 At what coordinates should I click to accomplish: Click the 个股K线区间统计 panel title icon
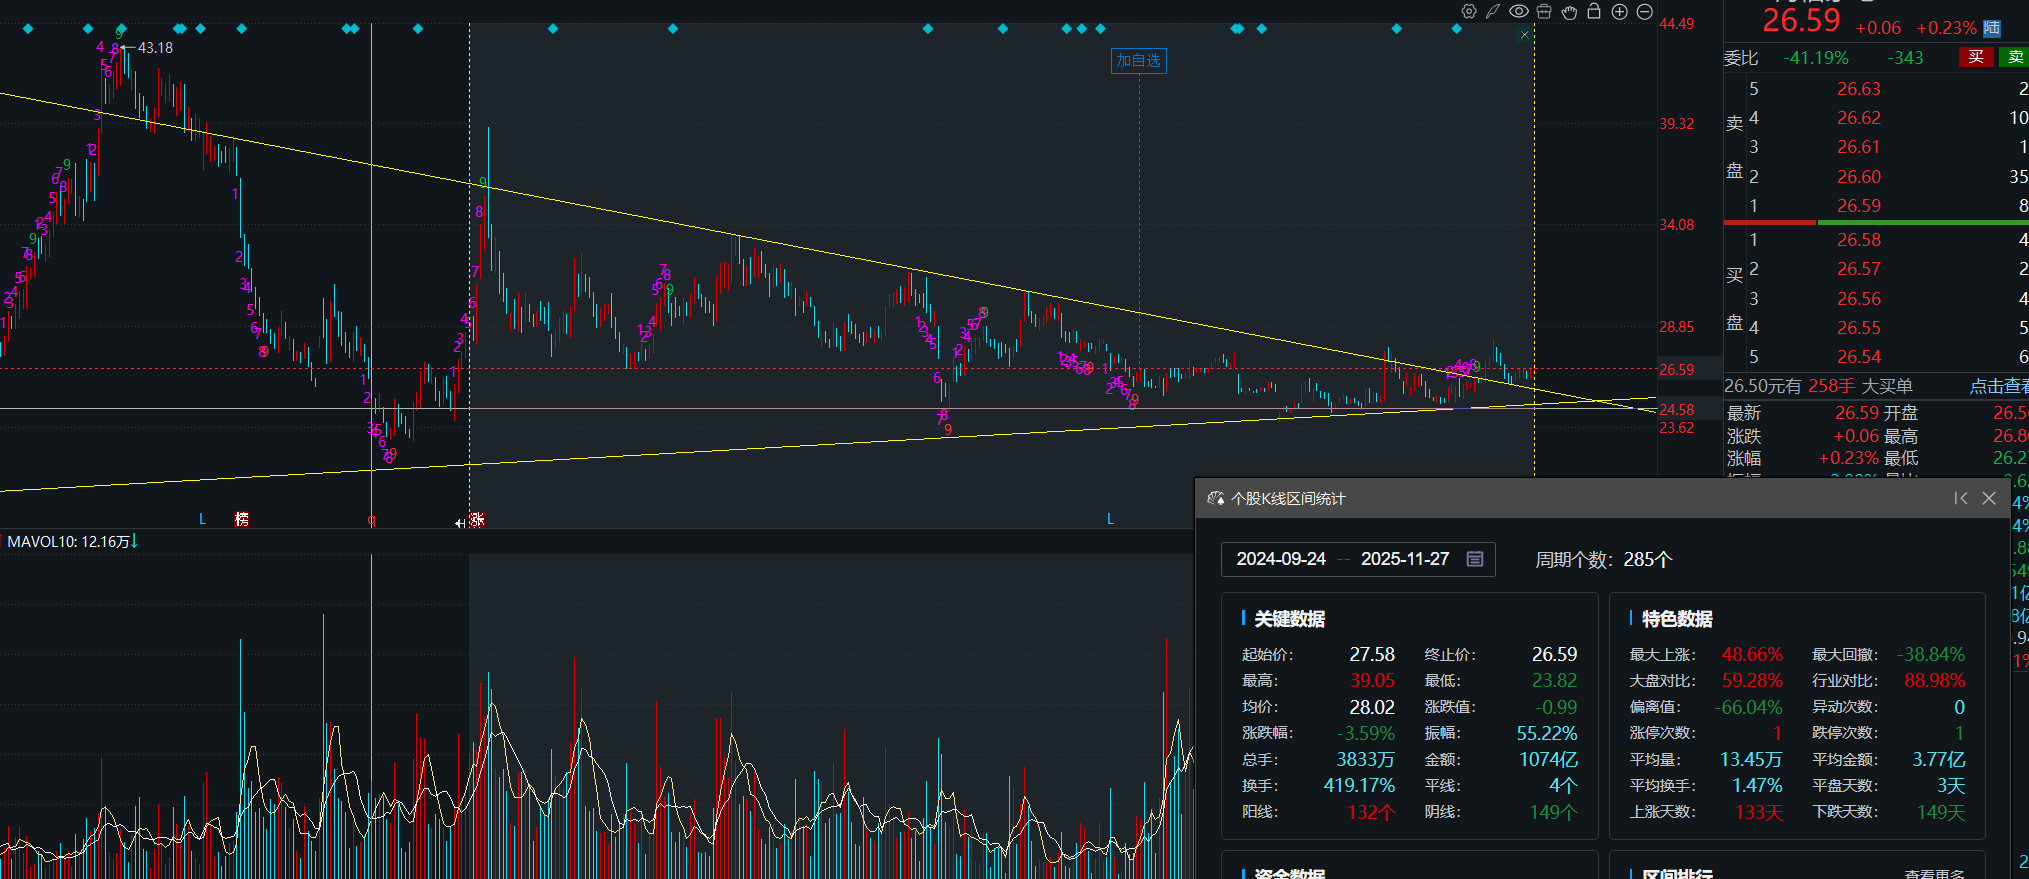pyautogui.click(x=1216, y=498)
